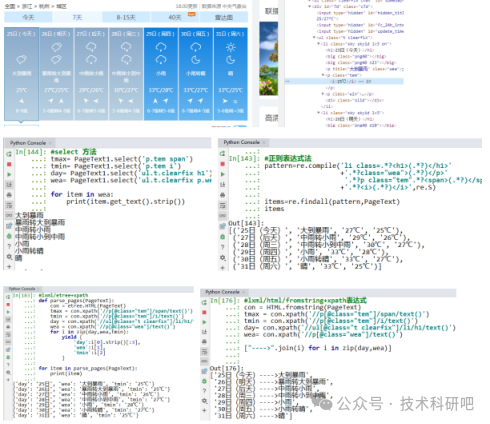Click 全国 in the breadcrumb
Viewport: 490px width, 424px height.
[10, 6]
